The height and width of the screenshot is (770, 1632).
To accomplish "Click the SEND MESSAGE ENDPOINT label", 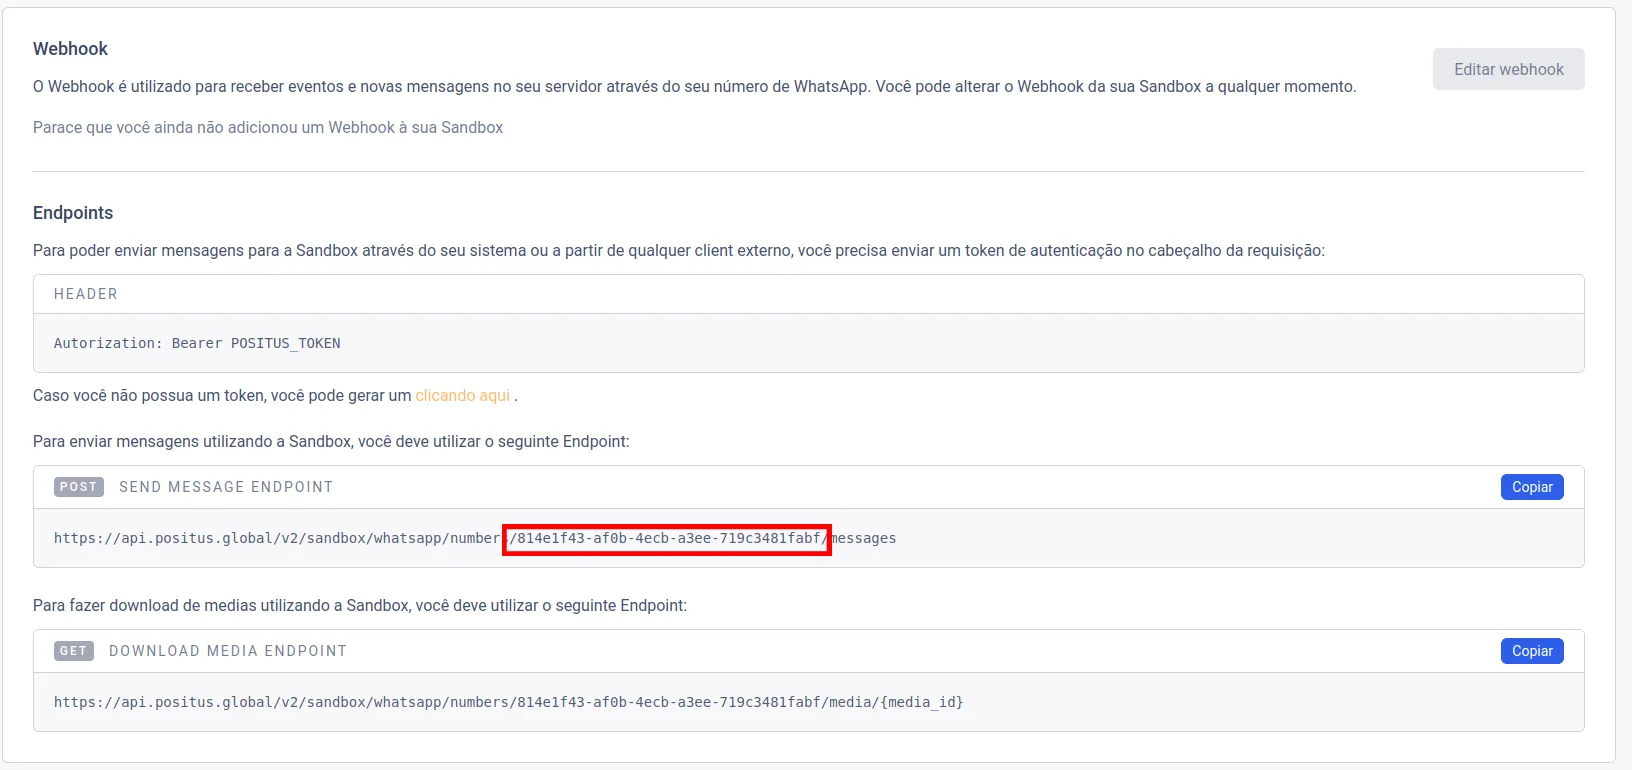I will click(x=226, y=487).
